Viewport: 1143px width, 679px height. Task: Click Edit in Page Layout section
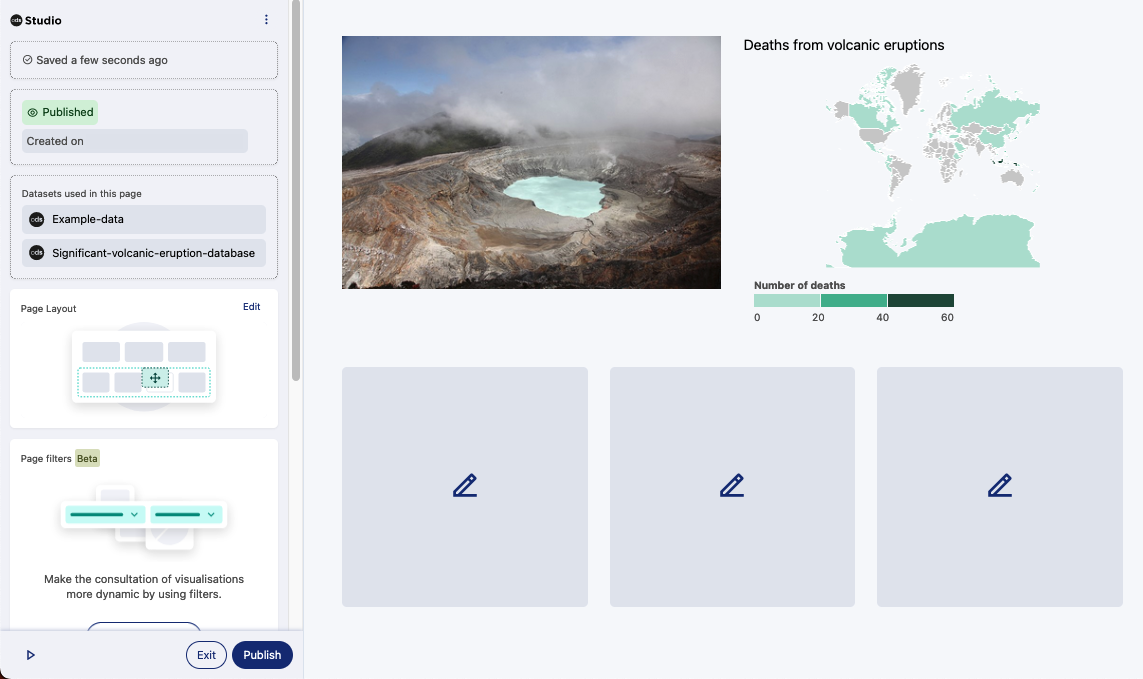pos(251,307)
